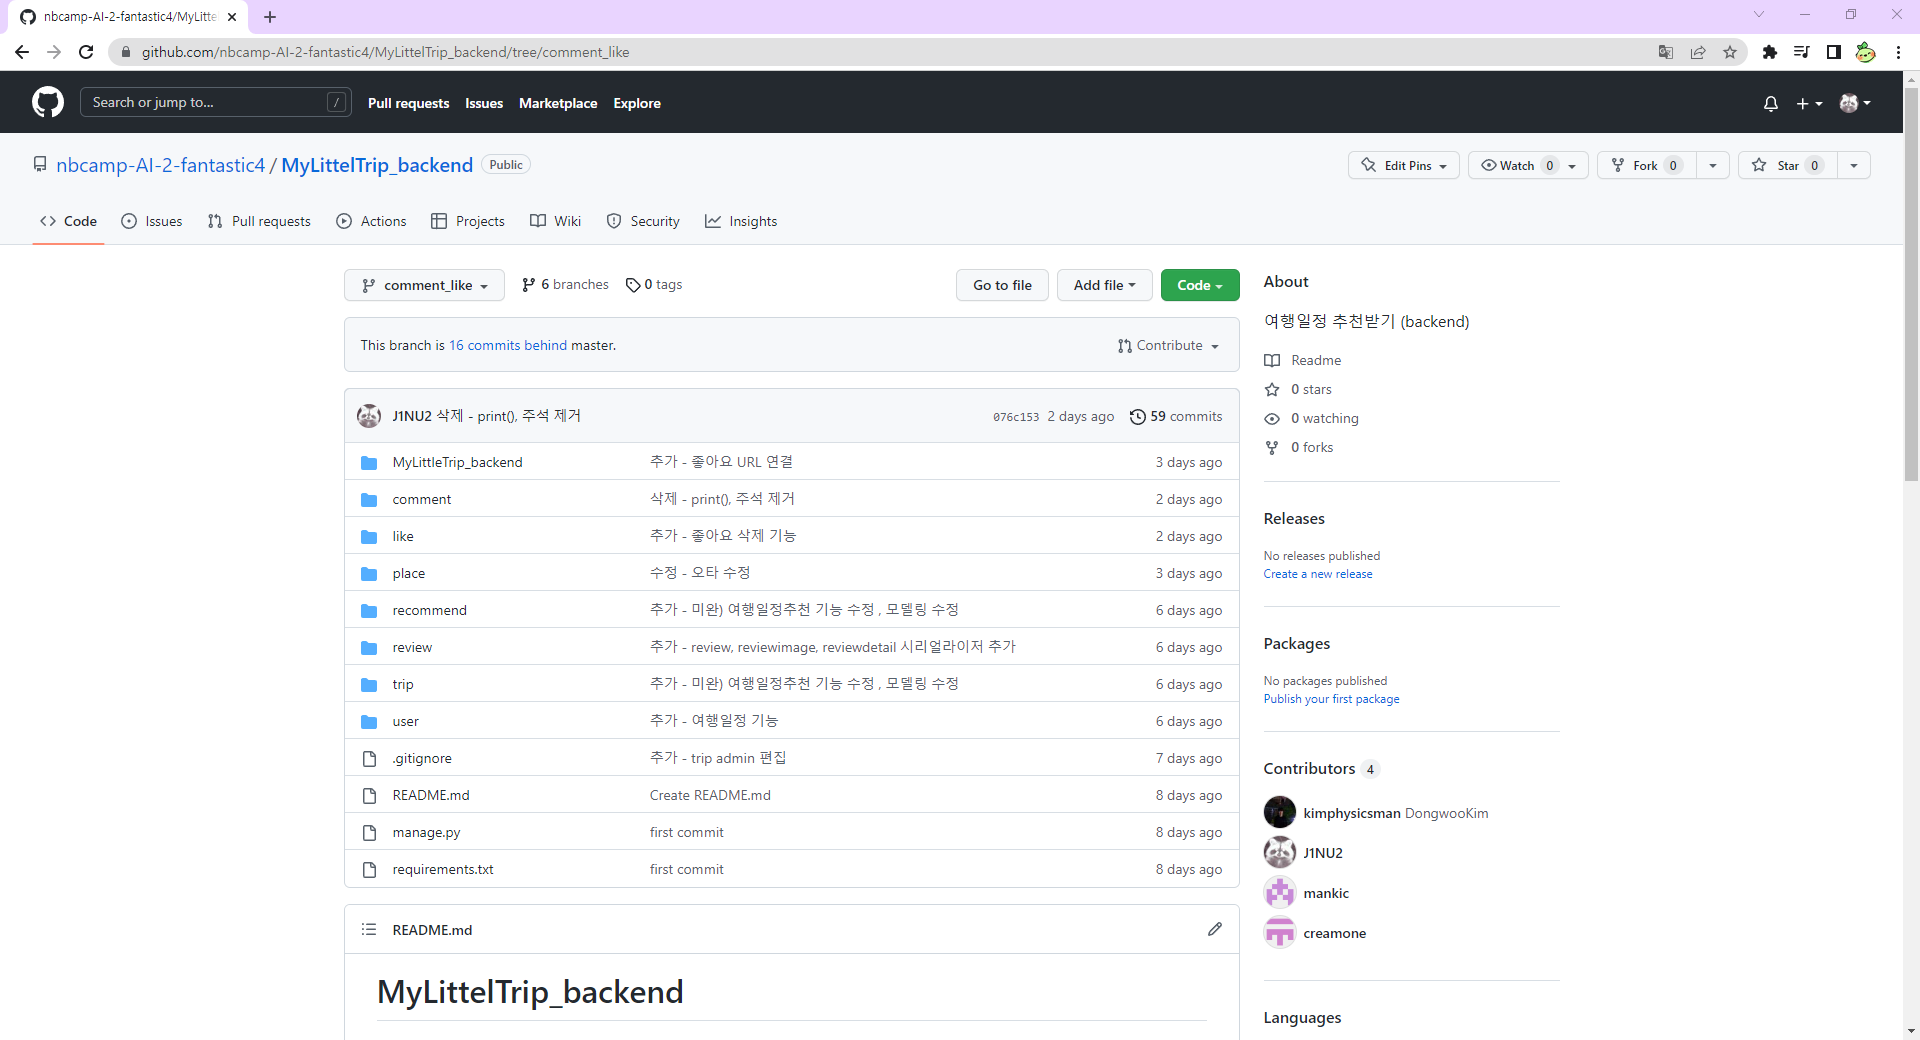Reload the page
The width and height of the screenshot is (1920, 1040).
pos(86,52)
